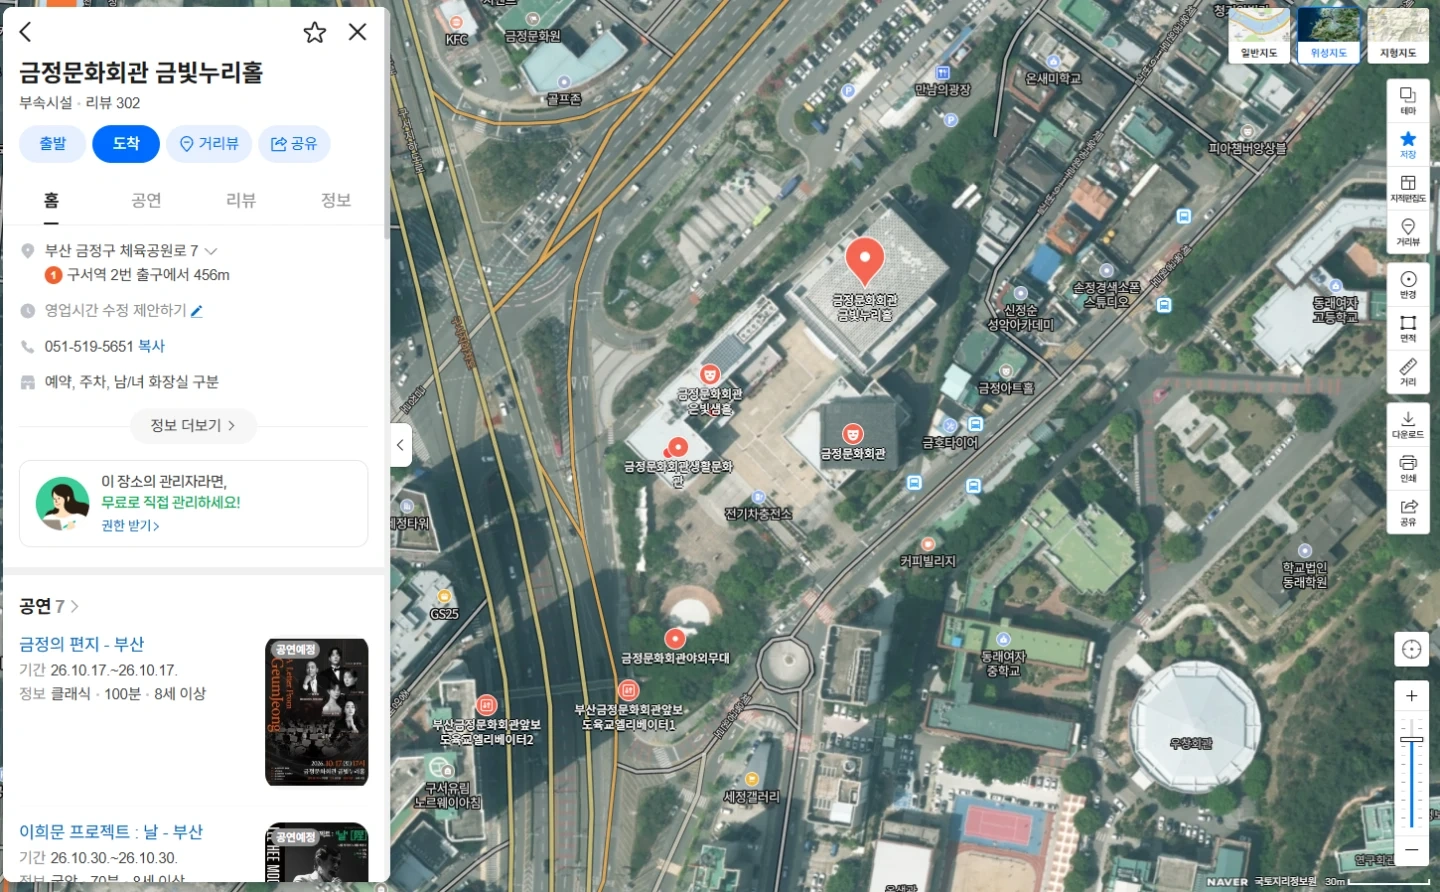This screenshot has width=1440, height=892.
Task: Click the 공유 button in the place panel
Action: click(294, 144)
